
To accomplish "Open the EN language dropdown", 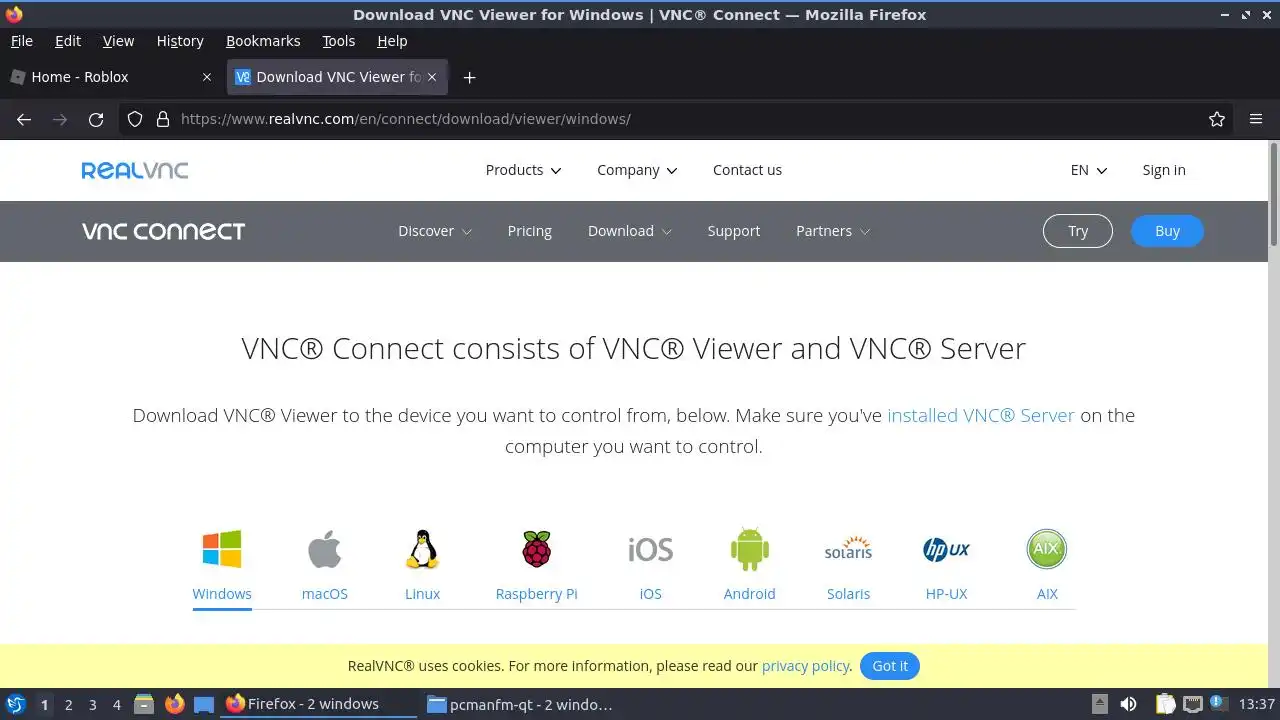I will pos(1089,170).
